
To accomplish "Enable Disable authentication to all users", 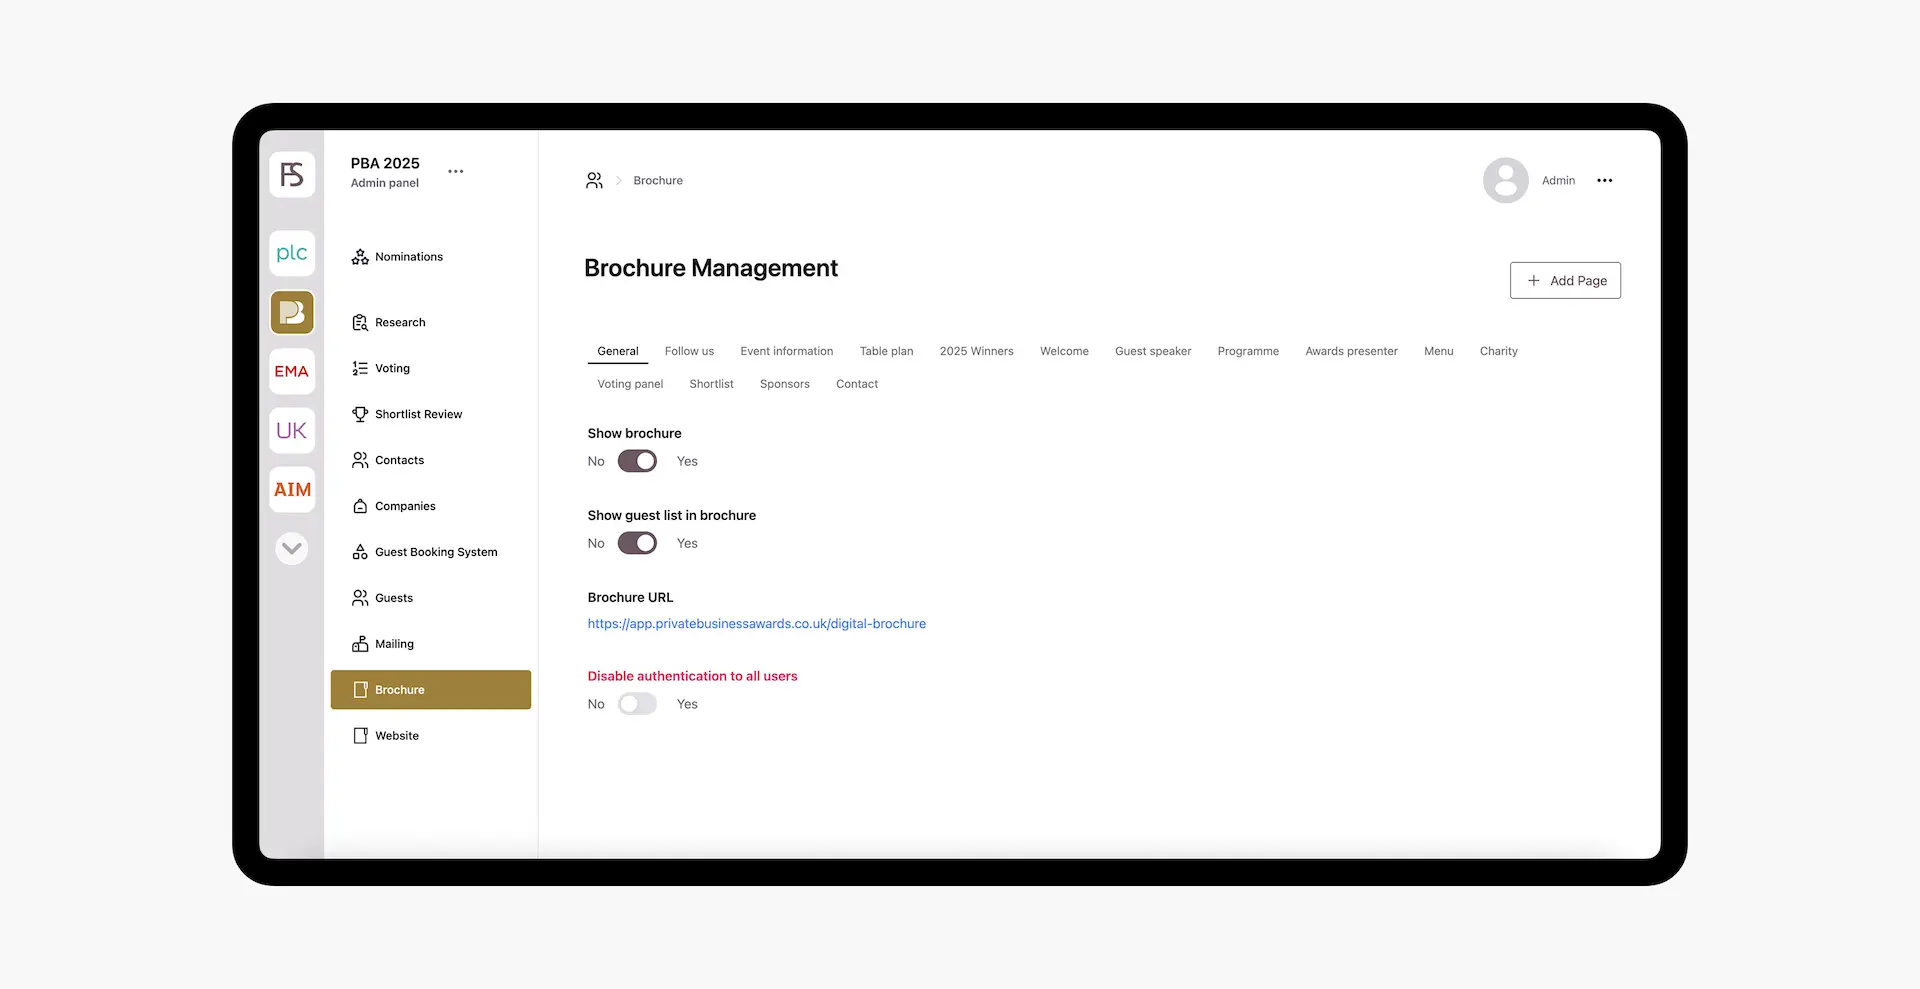I will (x=637, y=704).
